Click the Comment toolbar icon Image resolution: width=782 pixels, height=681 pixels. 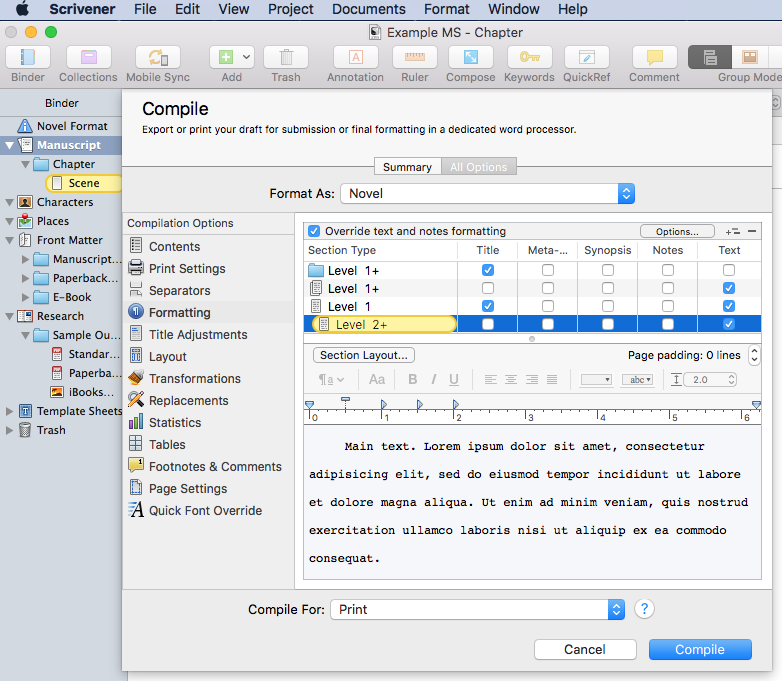[654, 57]
